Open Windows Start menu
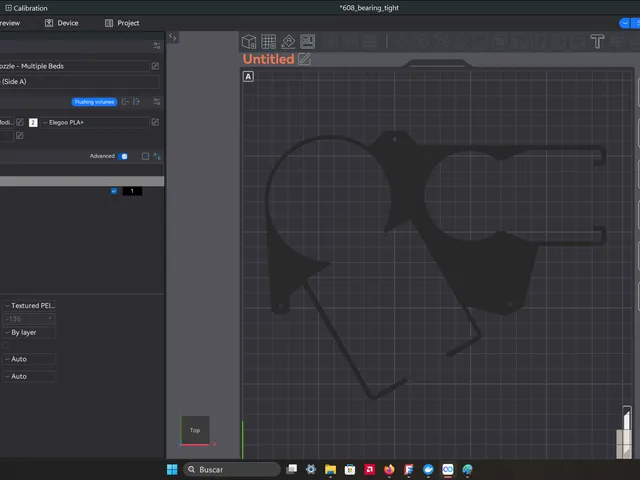 (x=172, y=469)
